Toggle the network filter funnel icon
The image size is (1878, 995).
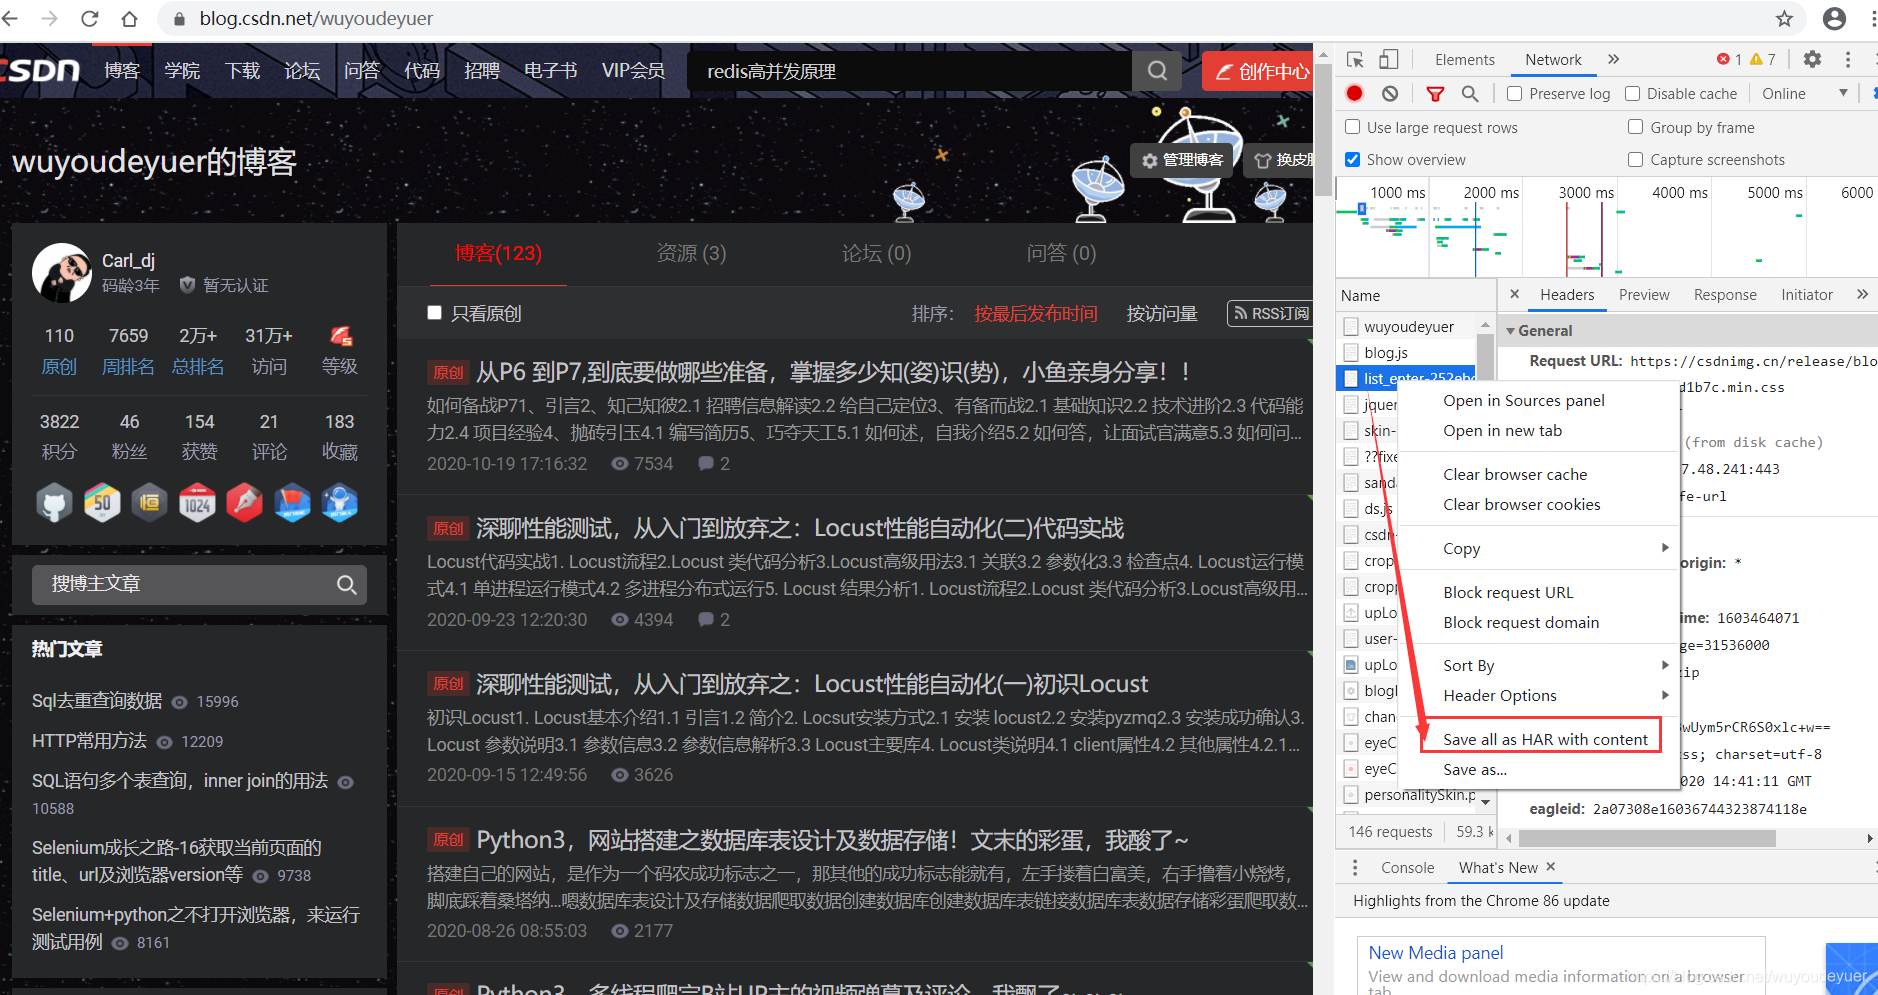pyautogui.click(x=1435, y=93)
